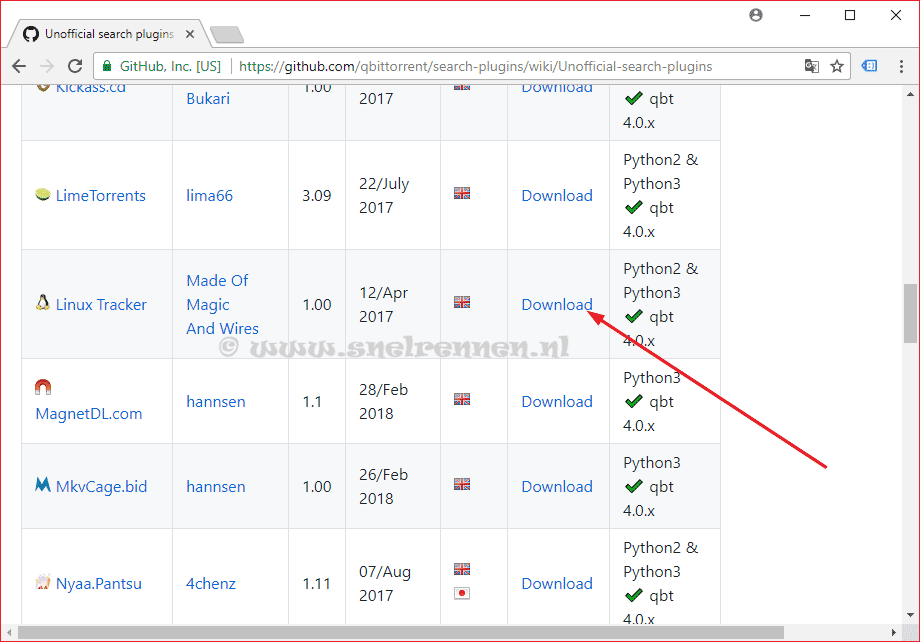Click the vertical scrollbar down arrow
The width and height of the screenshot is (920, 642).
point(910,615)
